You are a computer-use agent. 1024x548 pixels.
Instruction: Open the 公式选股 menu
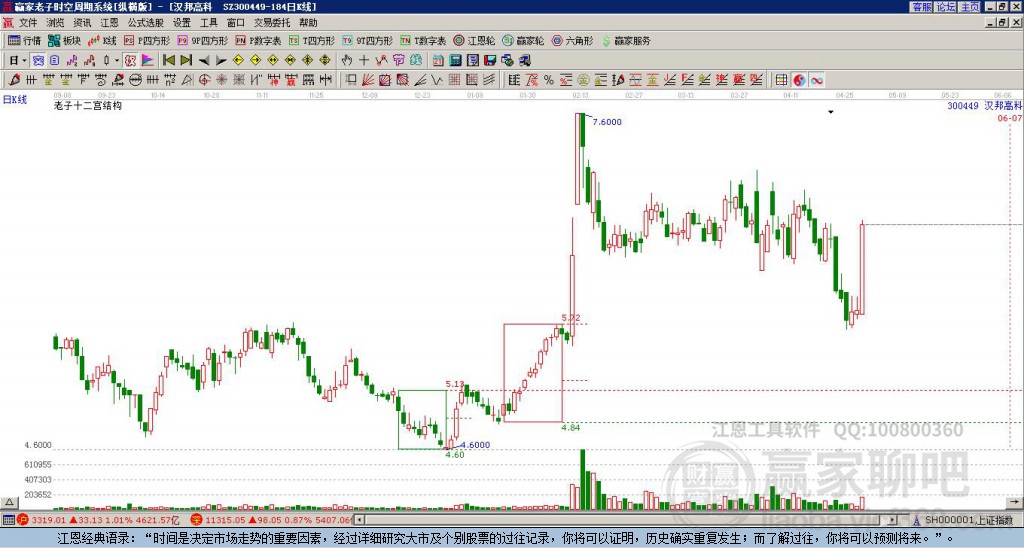click(145, 23)
